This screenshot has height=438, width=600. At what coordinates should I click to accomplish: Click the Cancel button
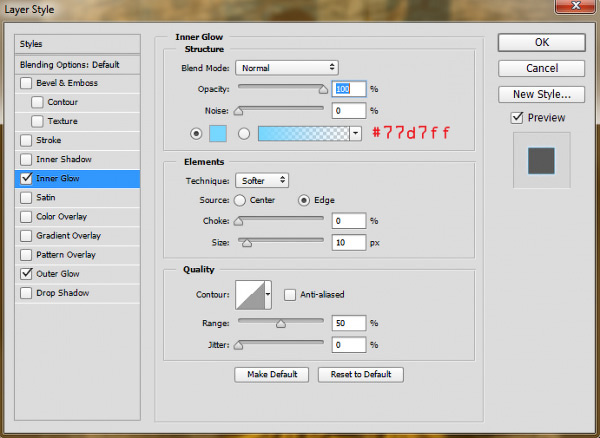coord(541,68)
